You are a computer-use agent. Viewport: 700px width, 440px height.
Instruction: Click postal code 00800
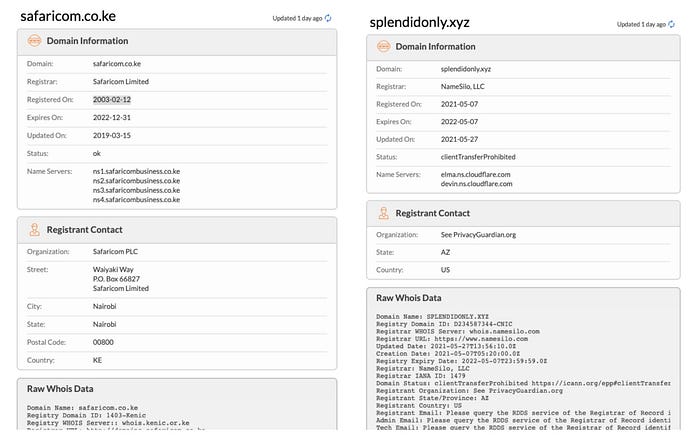[x=103, y=342]
